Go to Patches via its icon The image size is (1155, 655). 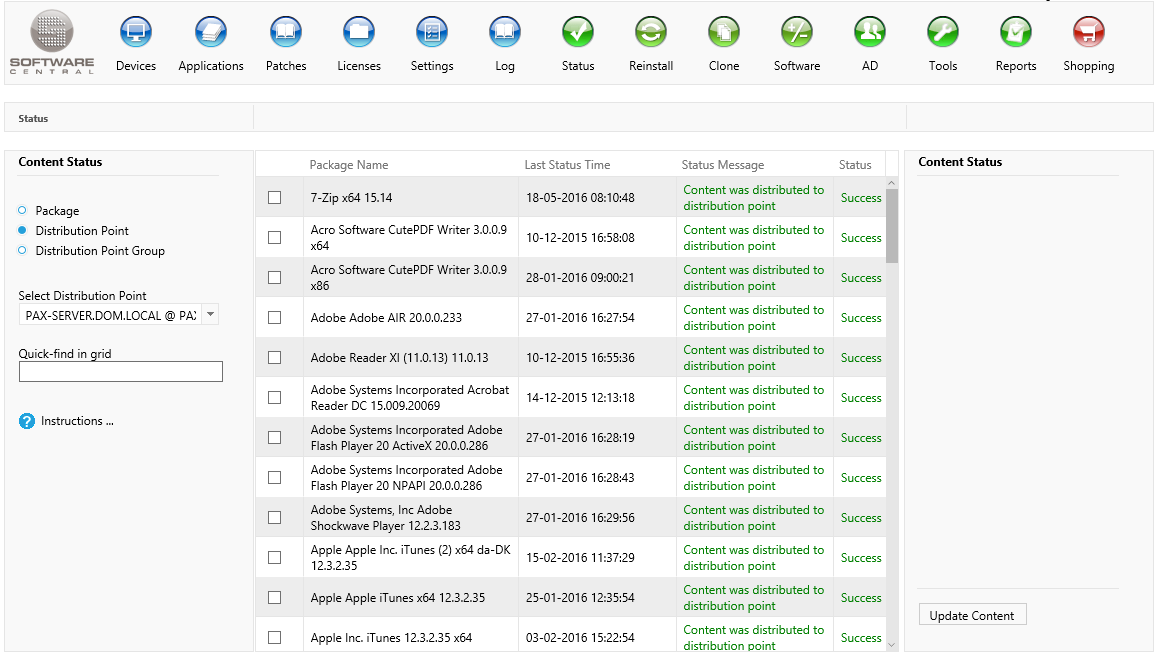(286, 32)
